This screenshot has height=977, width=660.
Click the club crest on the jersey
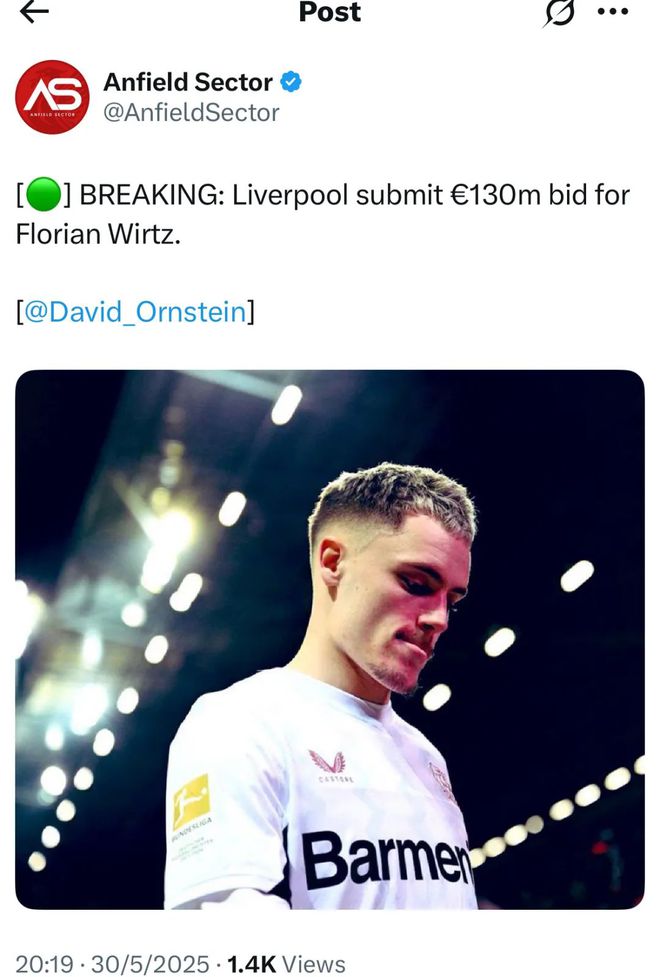coord(442,781)
